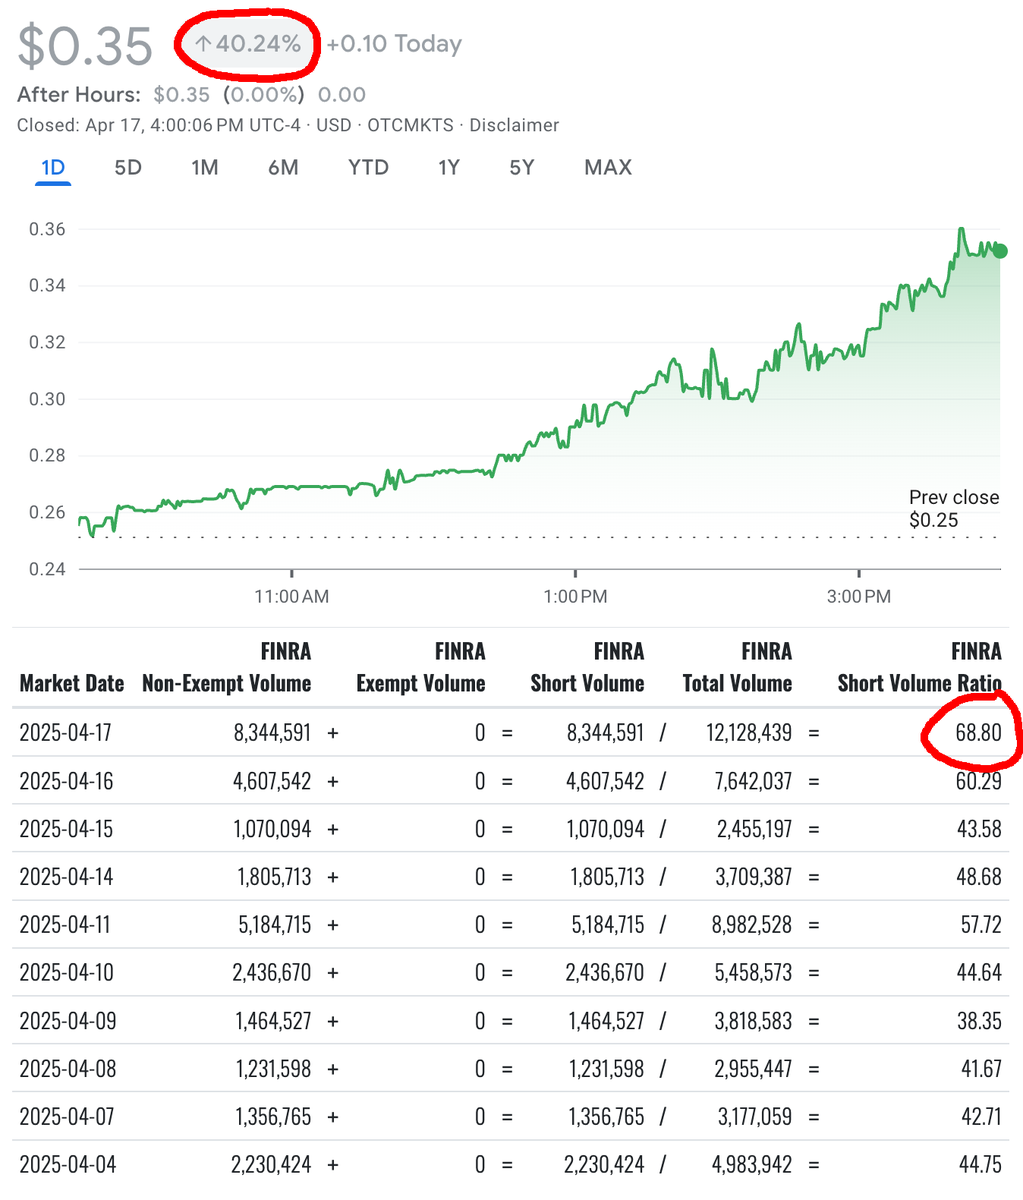Select the 2025-04-09 date cell
The height and width of the screenshot is (1200, 1023).
(66, 1021)
